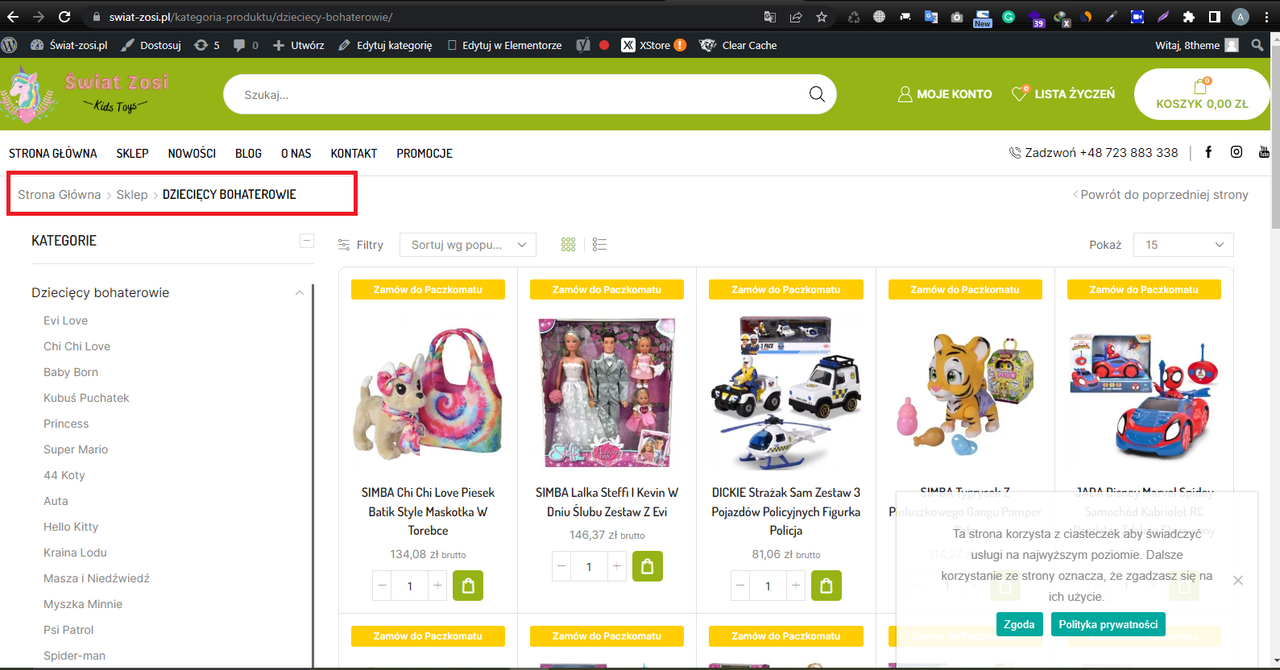Decrease quantity for Lalka Steffi I Kevin
1280x670 pixels.
click(561, 567)
